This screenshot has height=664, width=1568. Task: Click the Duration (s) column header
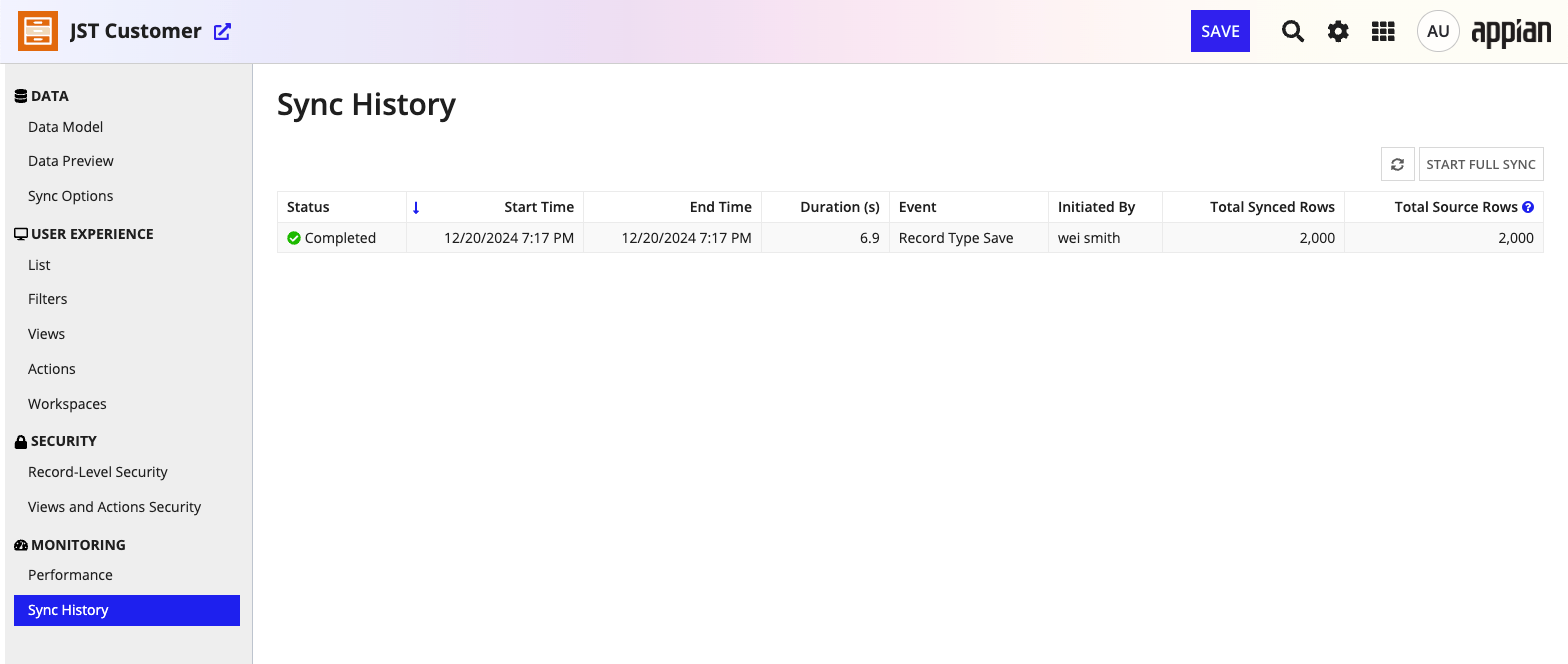click(x=826, y=207)
